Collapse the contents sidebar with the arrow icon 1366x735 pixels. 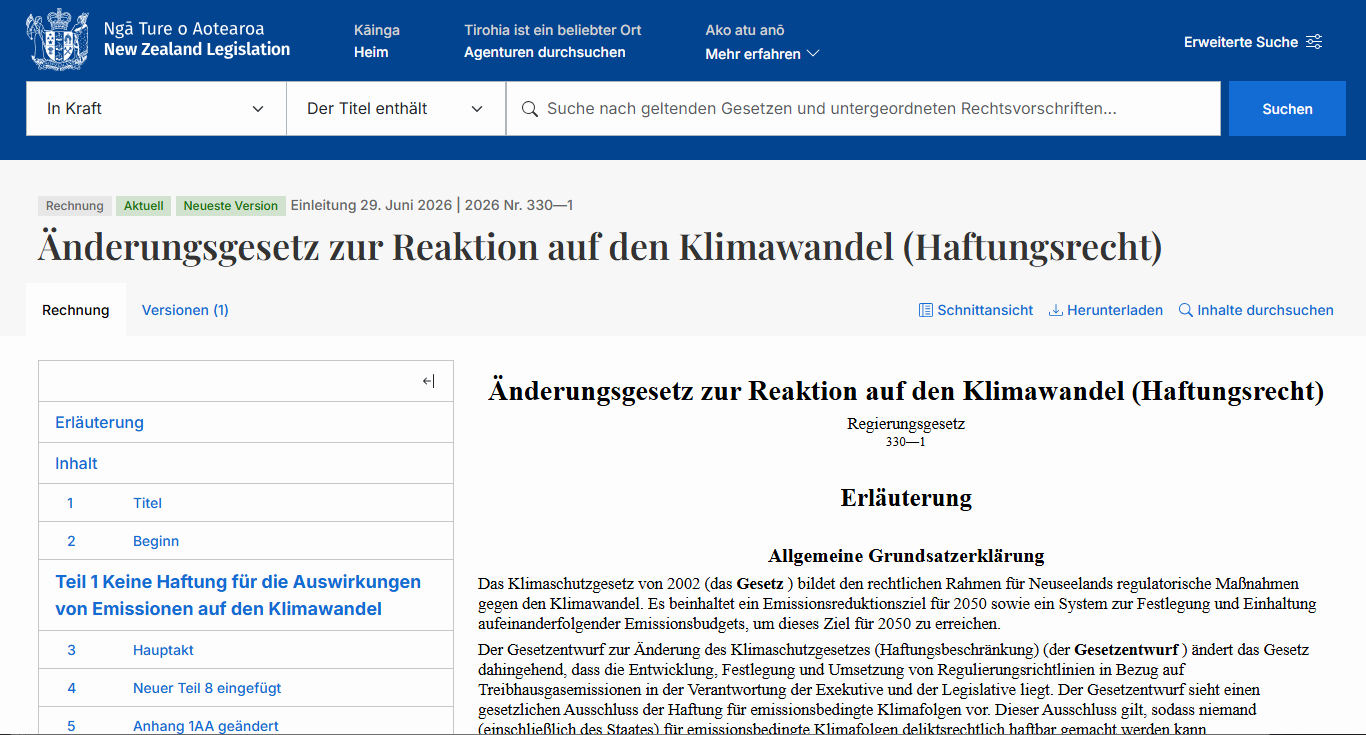428,381
